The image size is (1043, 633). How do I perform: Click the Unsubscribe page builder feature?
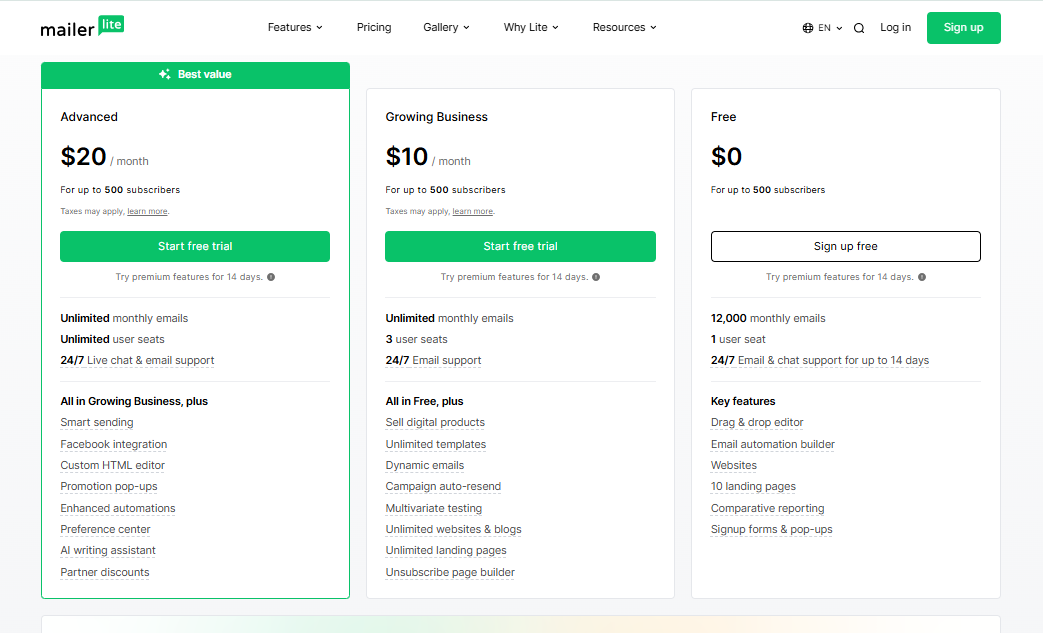[x=450, y=572]
